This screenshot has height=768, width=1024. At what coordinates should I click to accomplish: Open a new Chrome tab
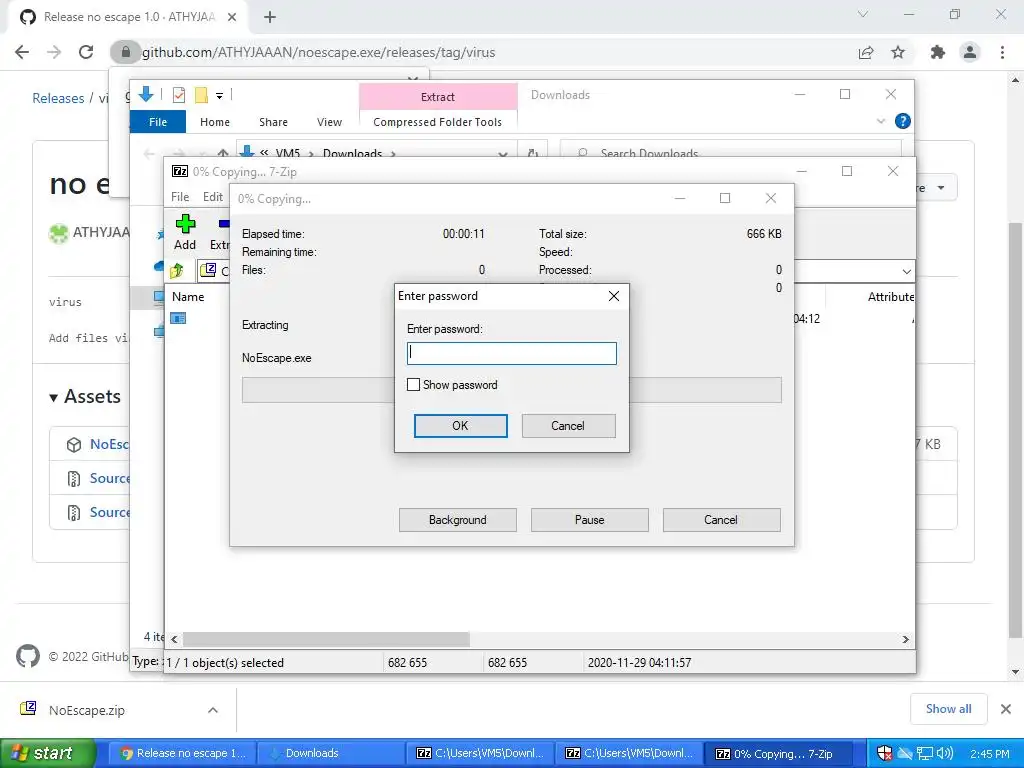tap(270, 17)
